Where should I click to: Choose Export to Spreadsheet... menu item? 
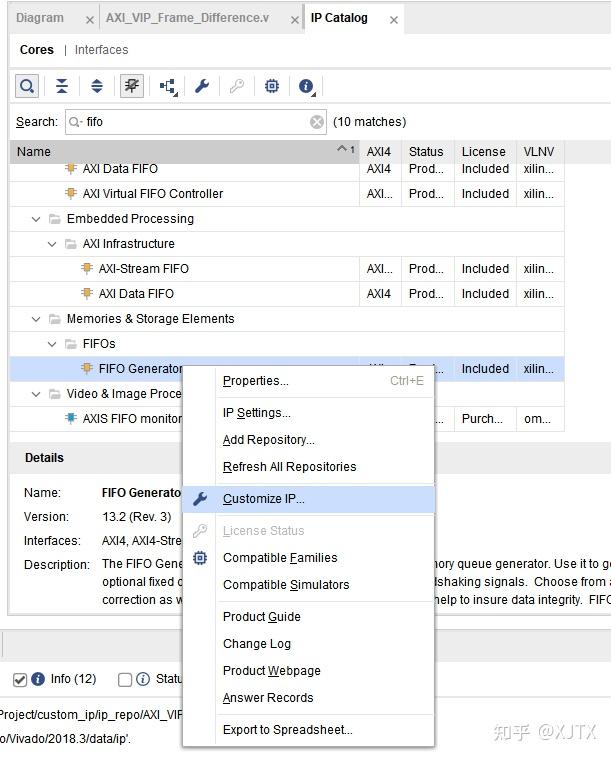[x=308, y=730]
